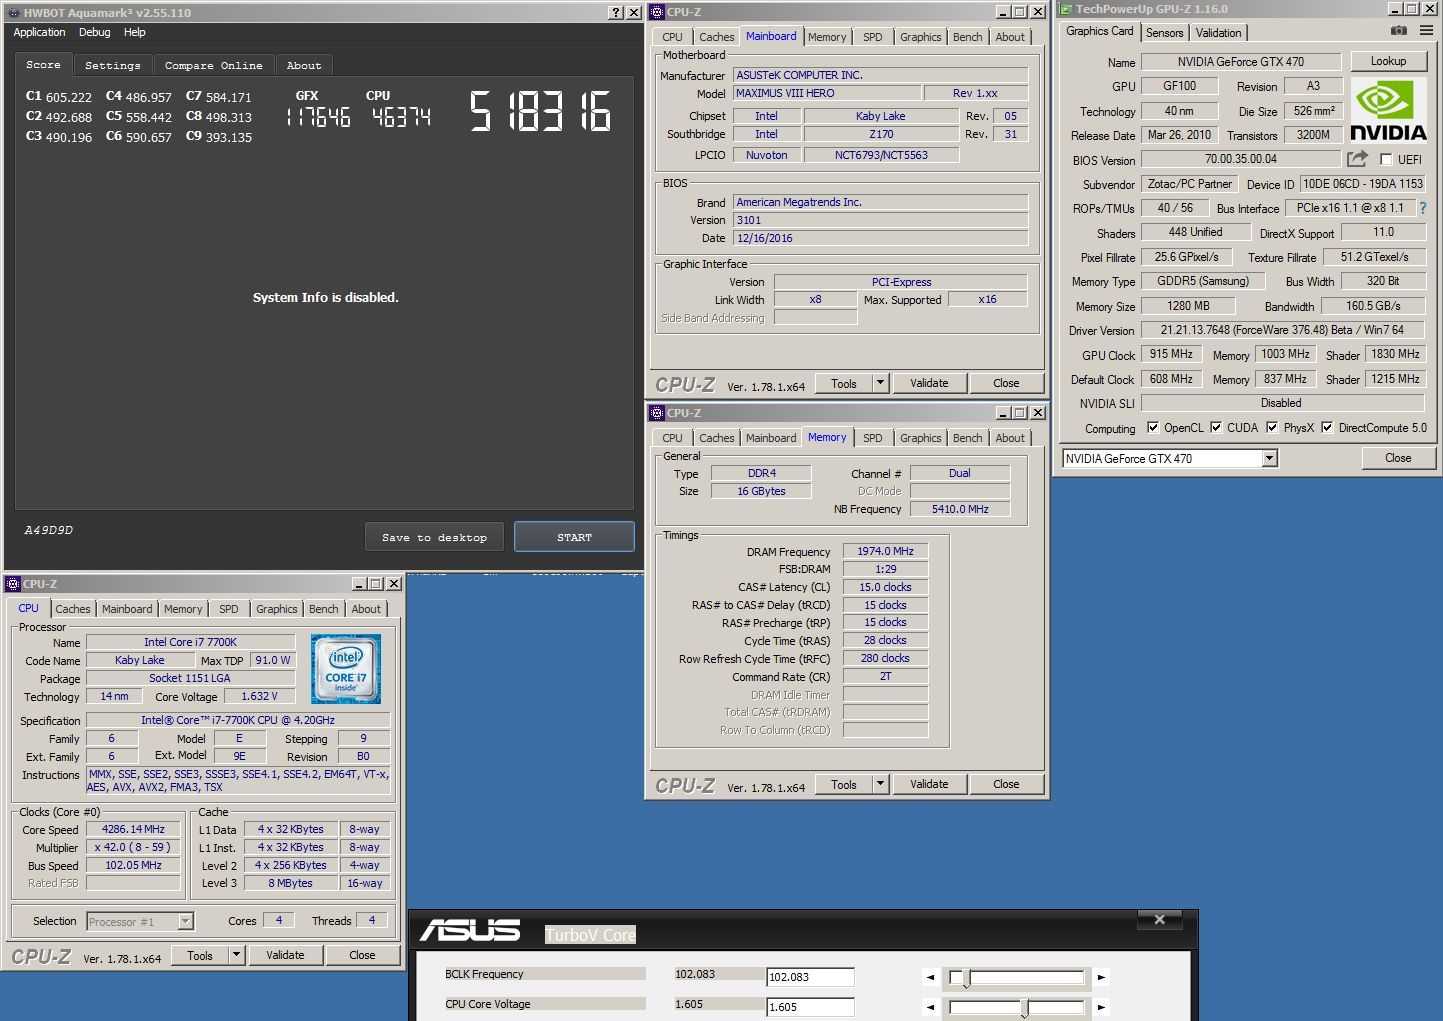Click the START button in Aquamark
The height and width of the screenshot is (1021, 1443).
[x=574, y=537]
